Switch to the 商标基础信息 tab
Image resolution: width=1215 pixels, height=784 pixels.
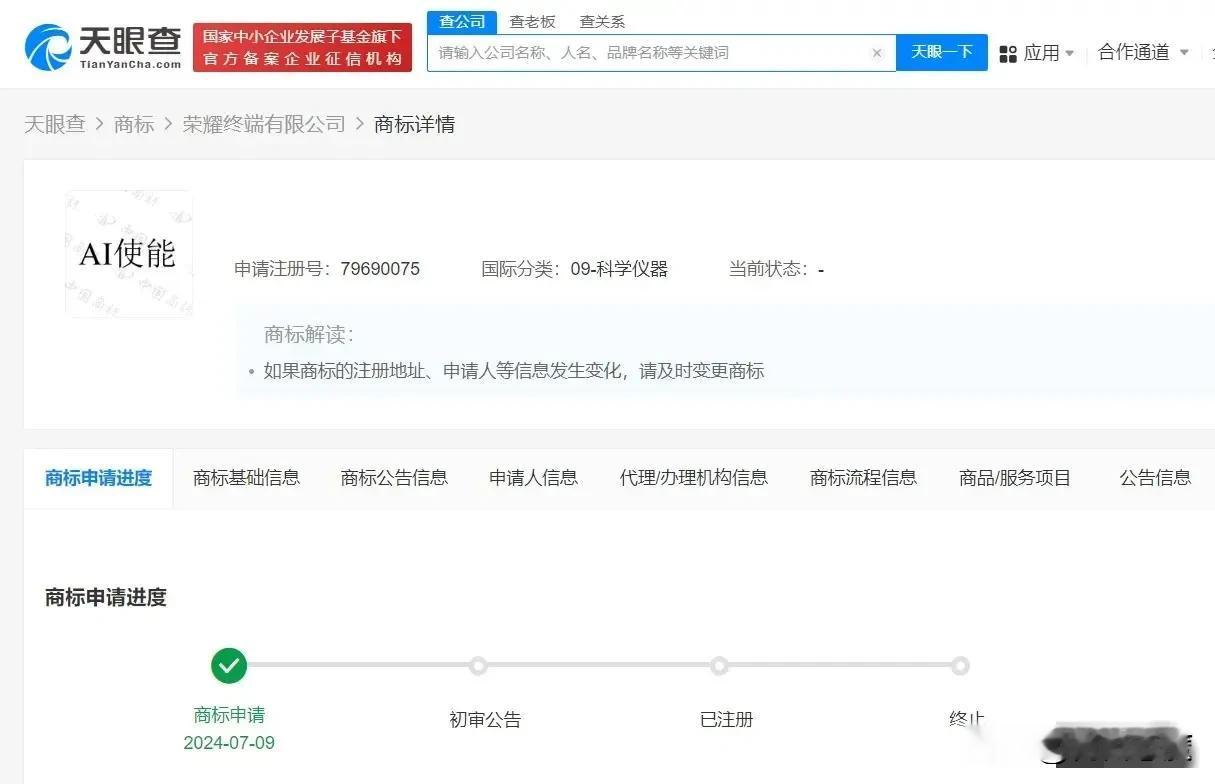tap(246, 478)
